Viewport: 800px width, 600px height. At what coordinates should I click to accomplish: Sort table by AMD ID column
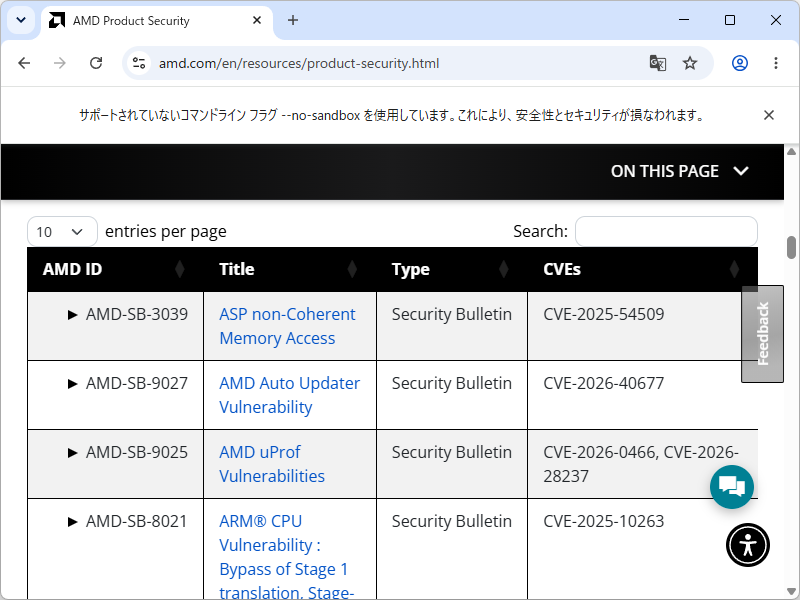coord(115,269)
